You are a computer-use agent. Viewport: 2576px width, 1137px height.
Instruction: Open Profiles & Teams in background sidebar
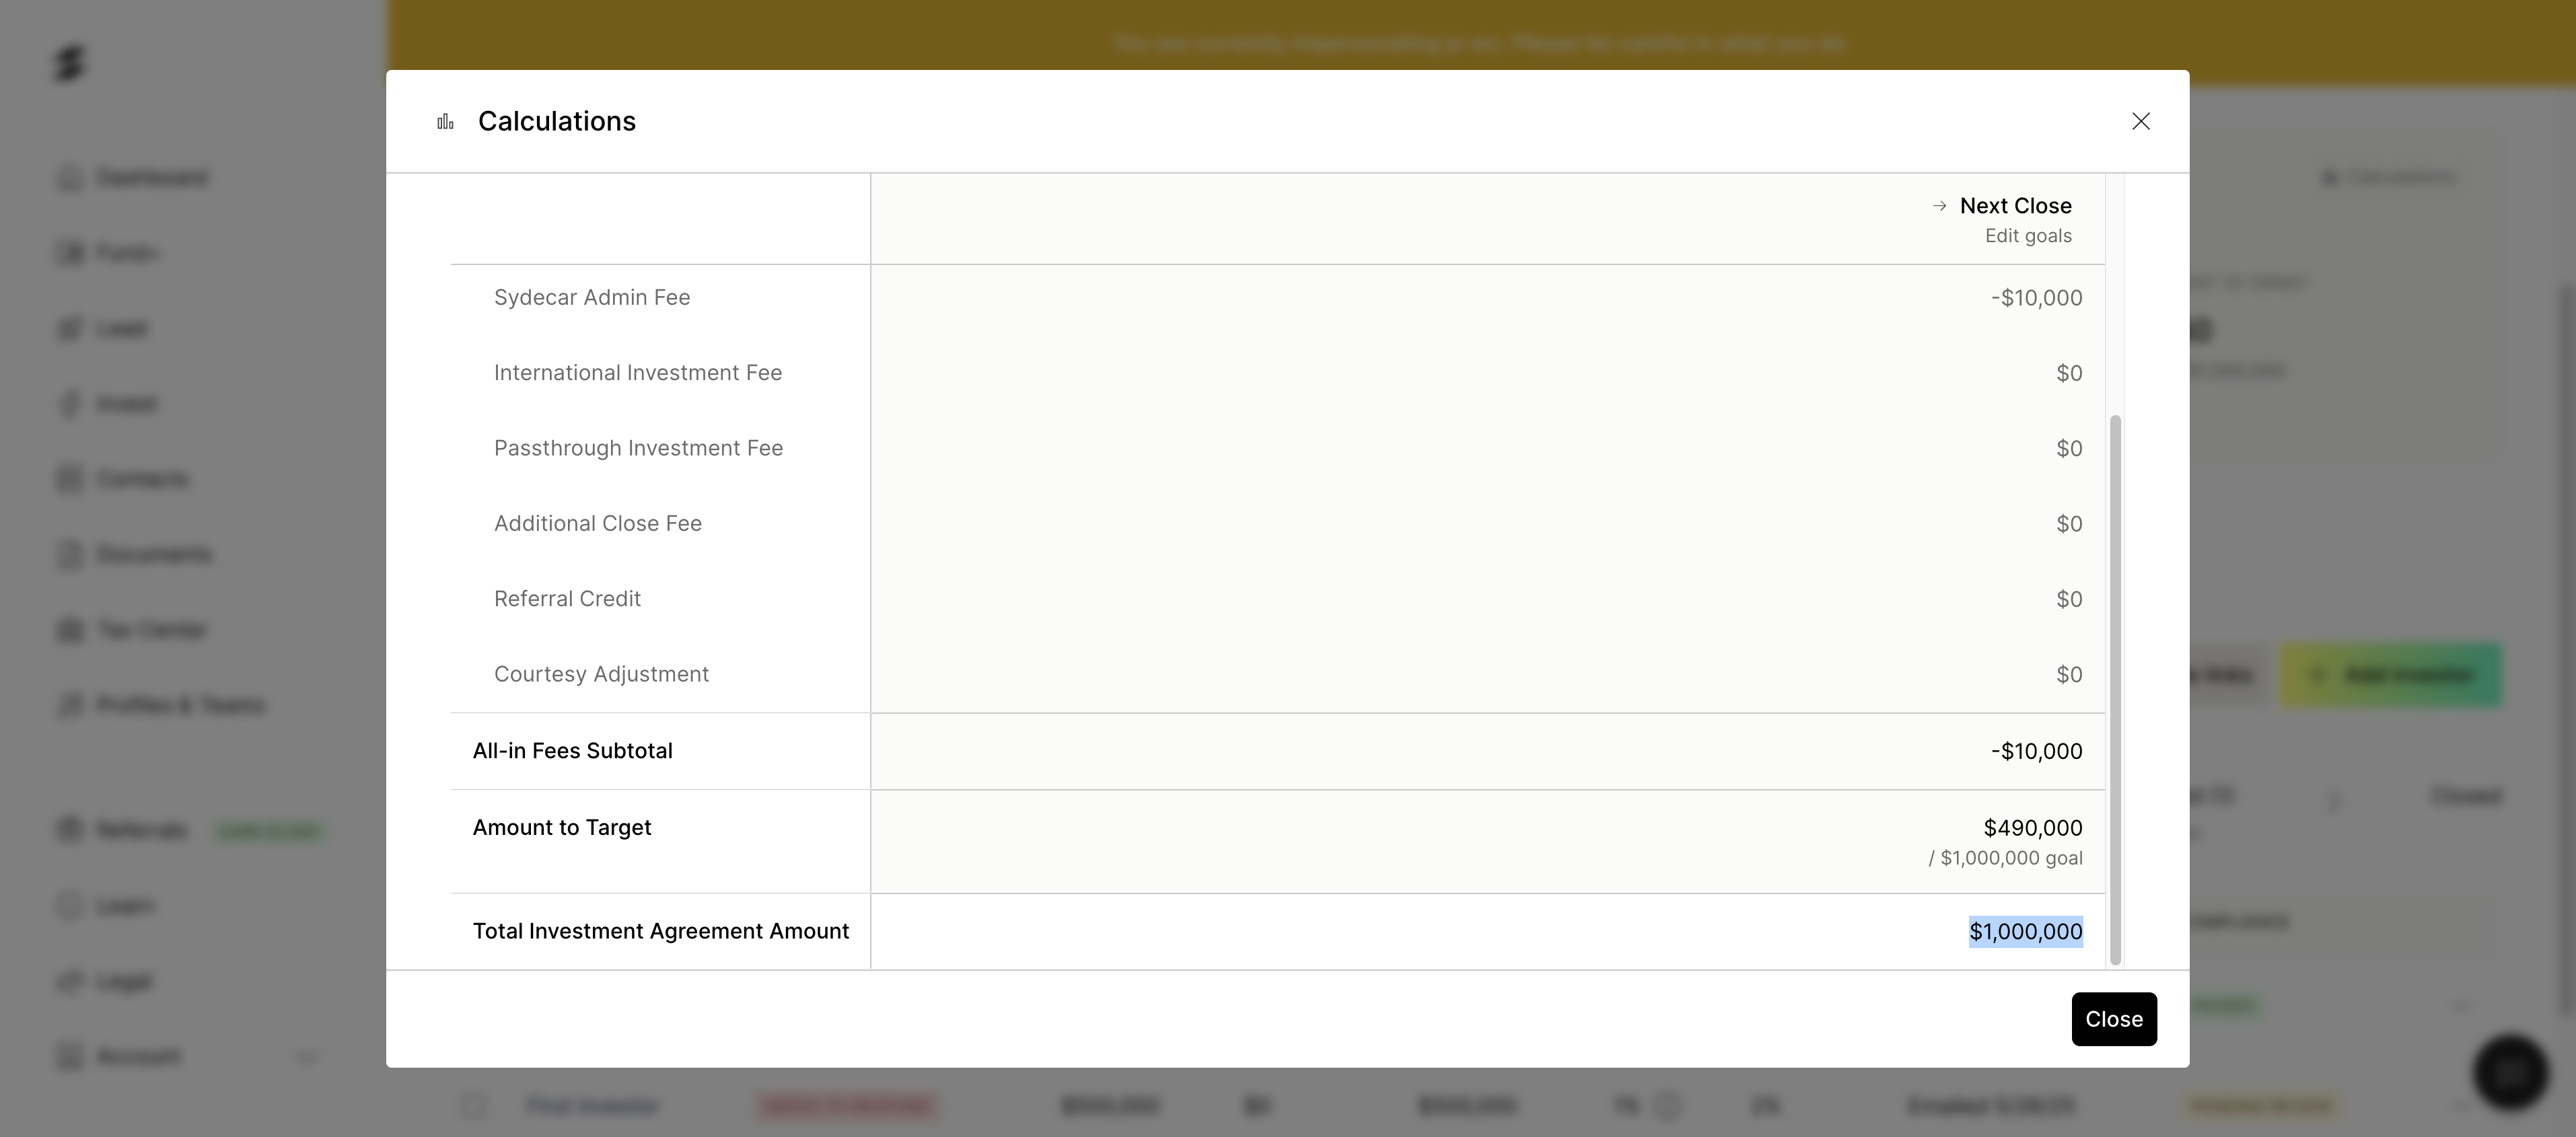click(161, 705)
